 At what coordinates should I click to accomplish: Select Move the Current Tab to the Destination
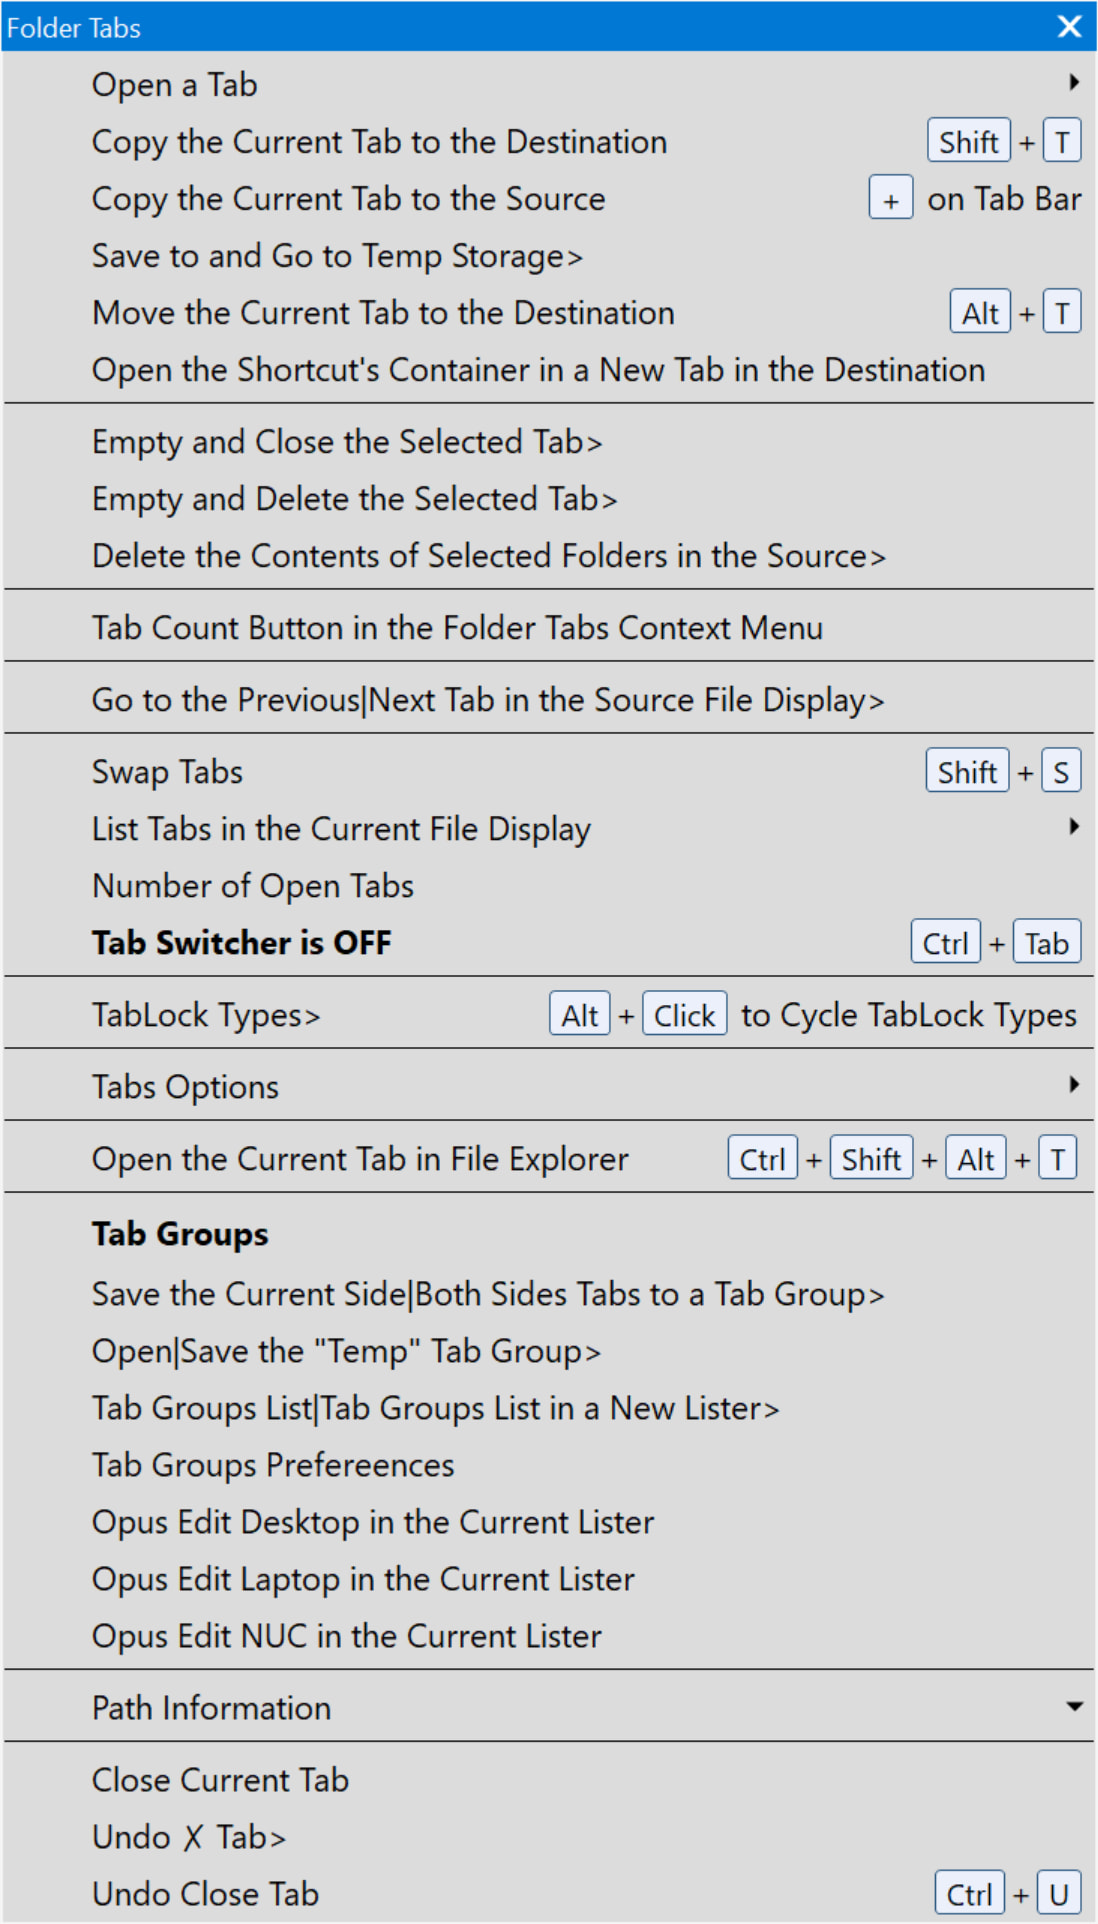tap(383, 313)
